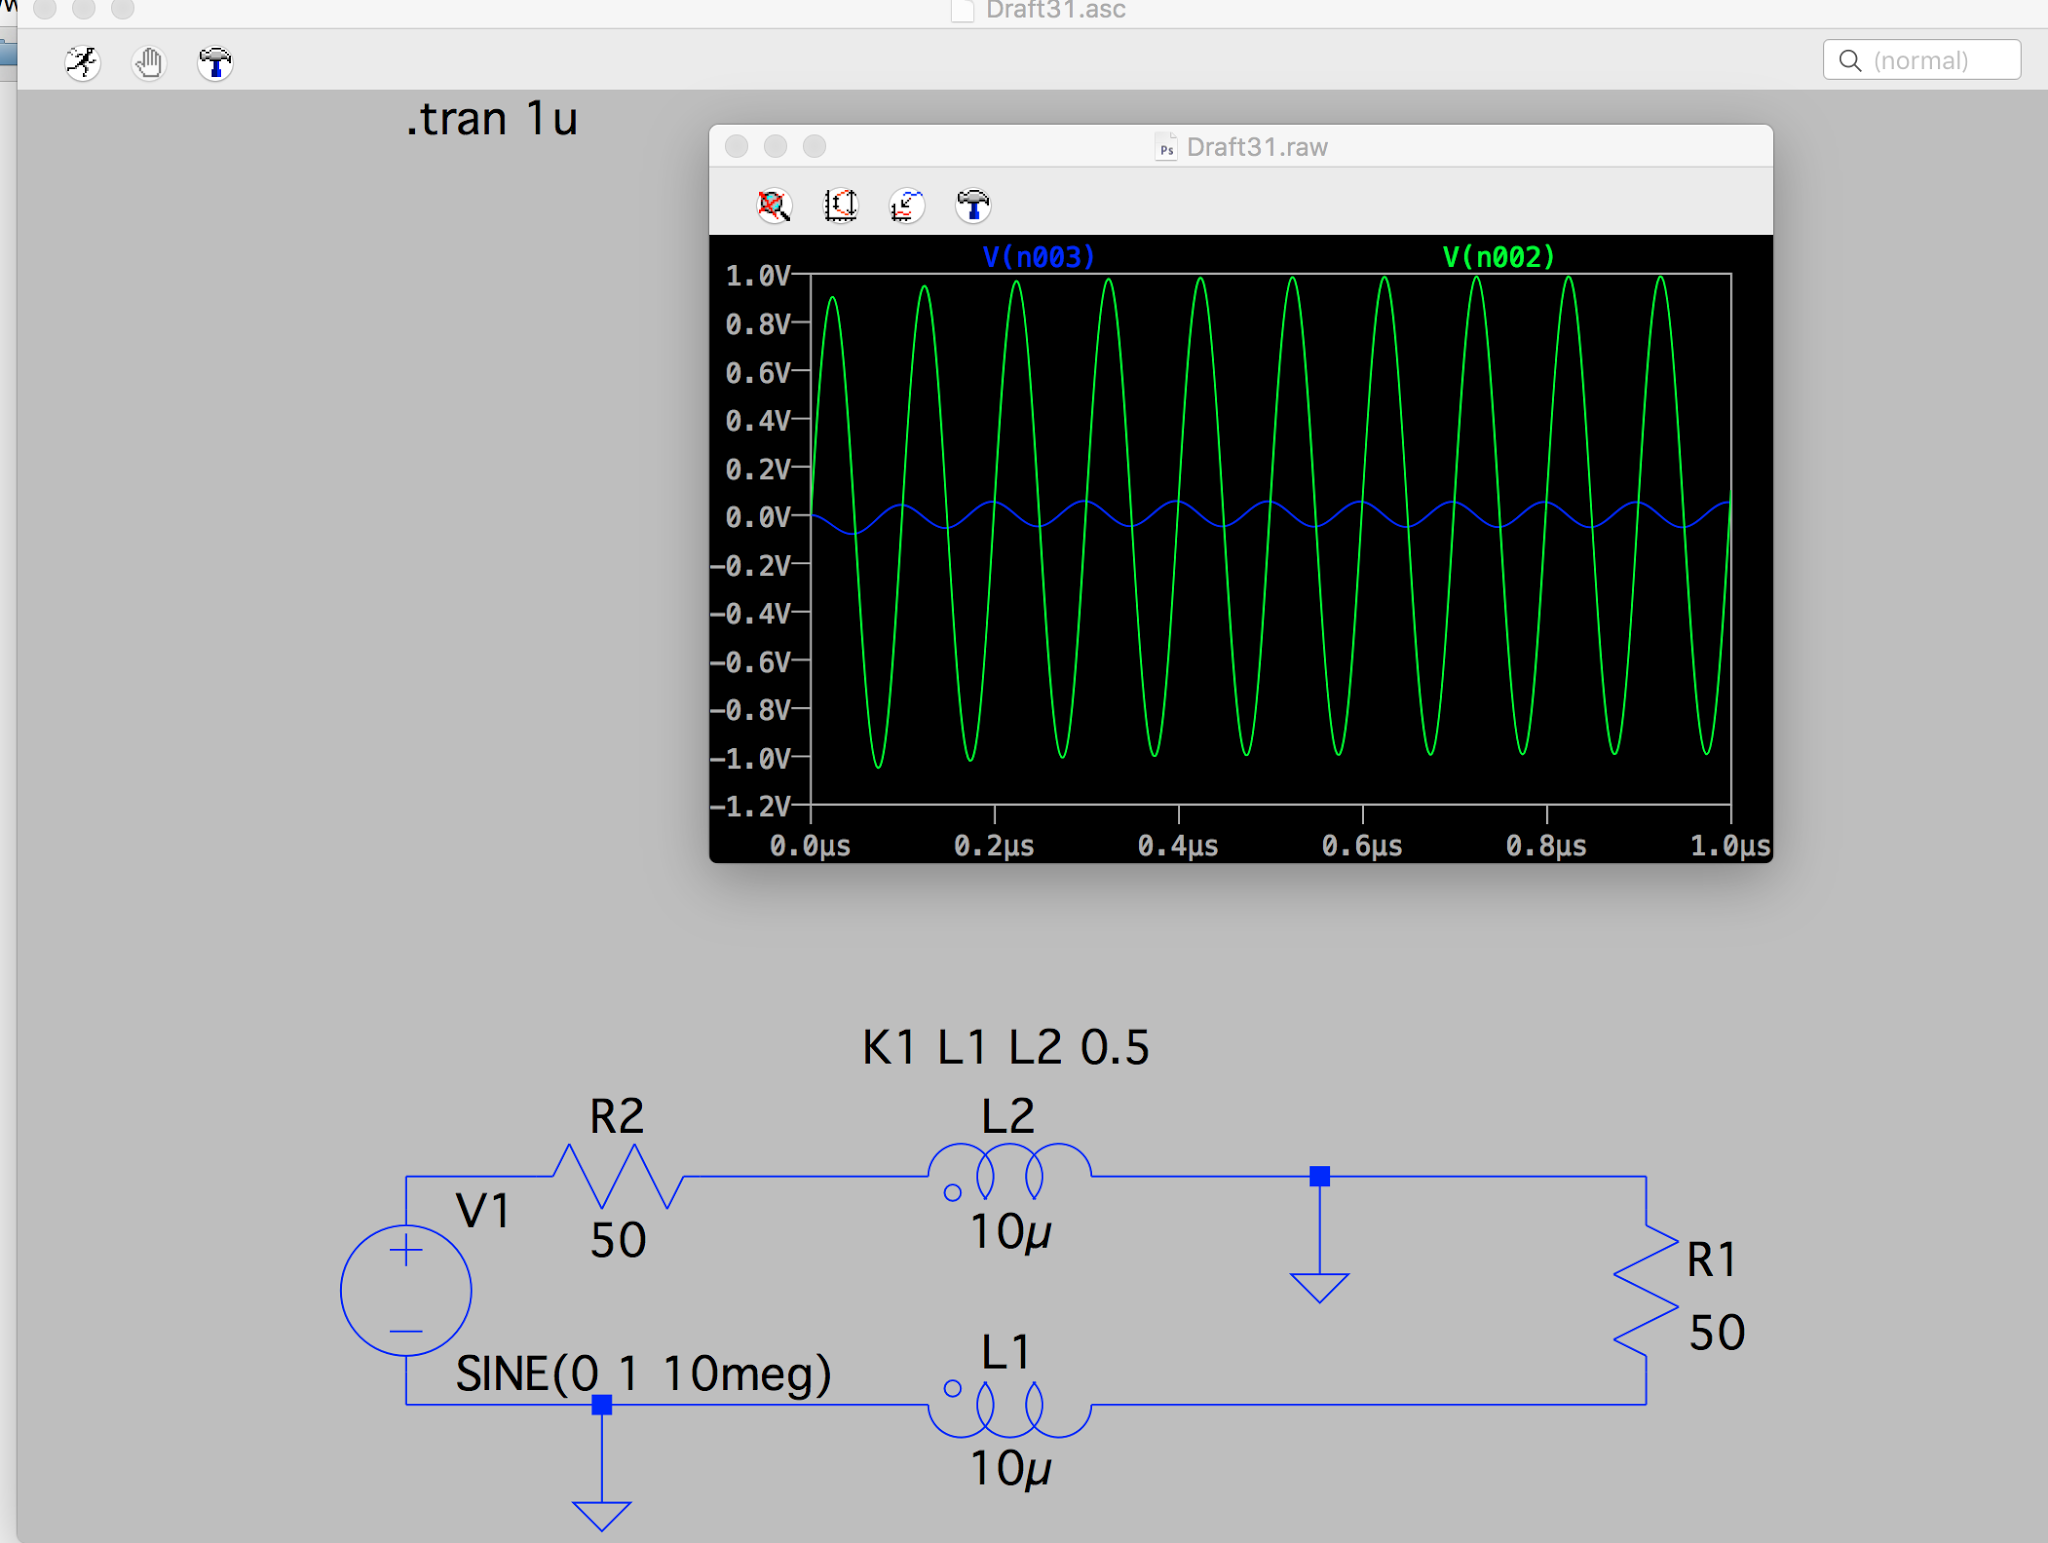This screenshot has width=2048, height=1543.
Task: Click the pick visible traces icon
Action: click(x=906, y=206)
